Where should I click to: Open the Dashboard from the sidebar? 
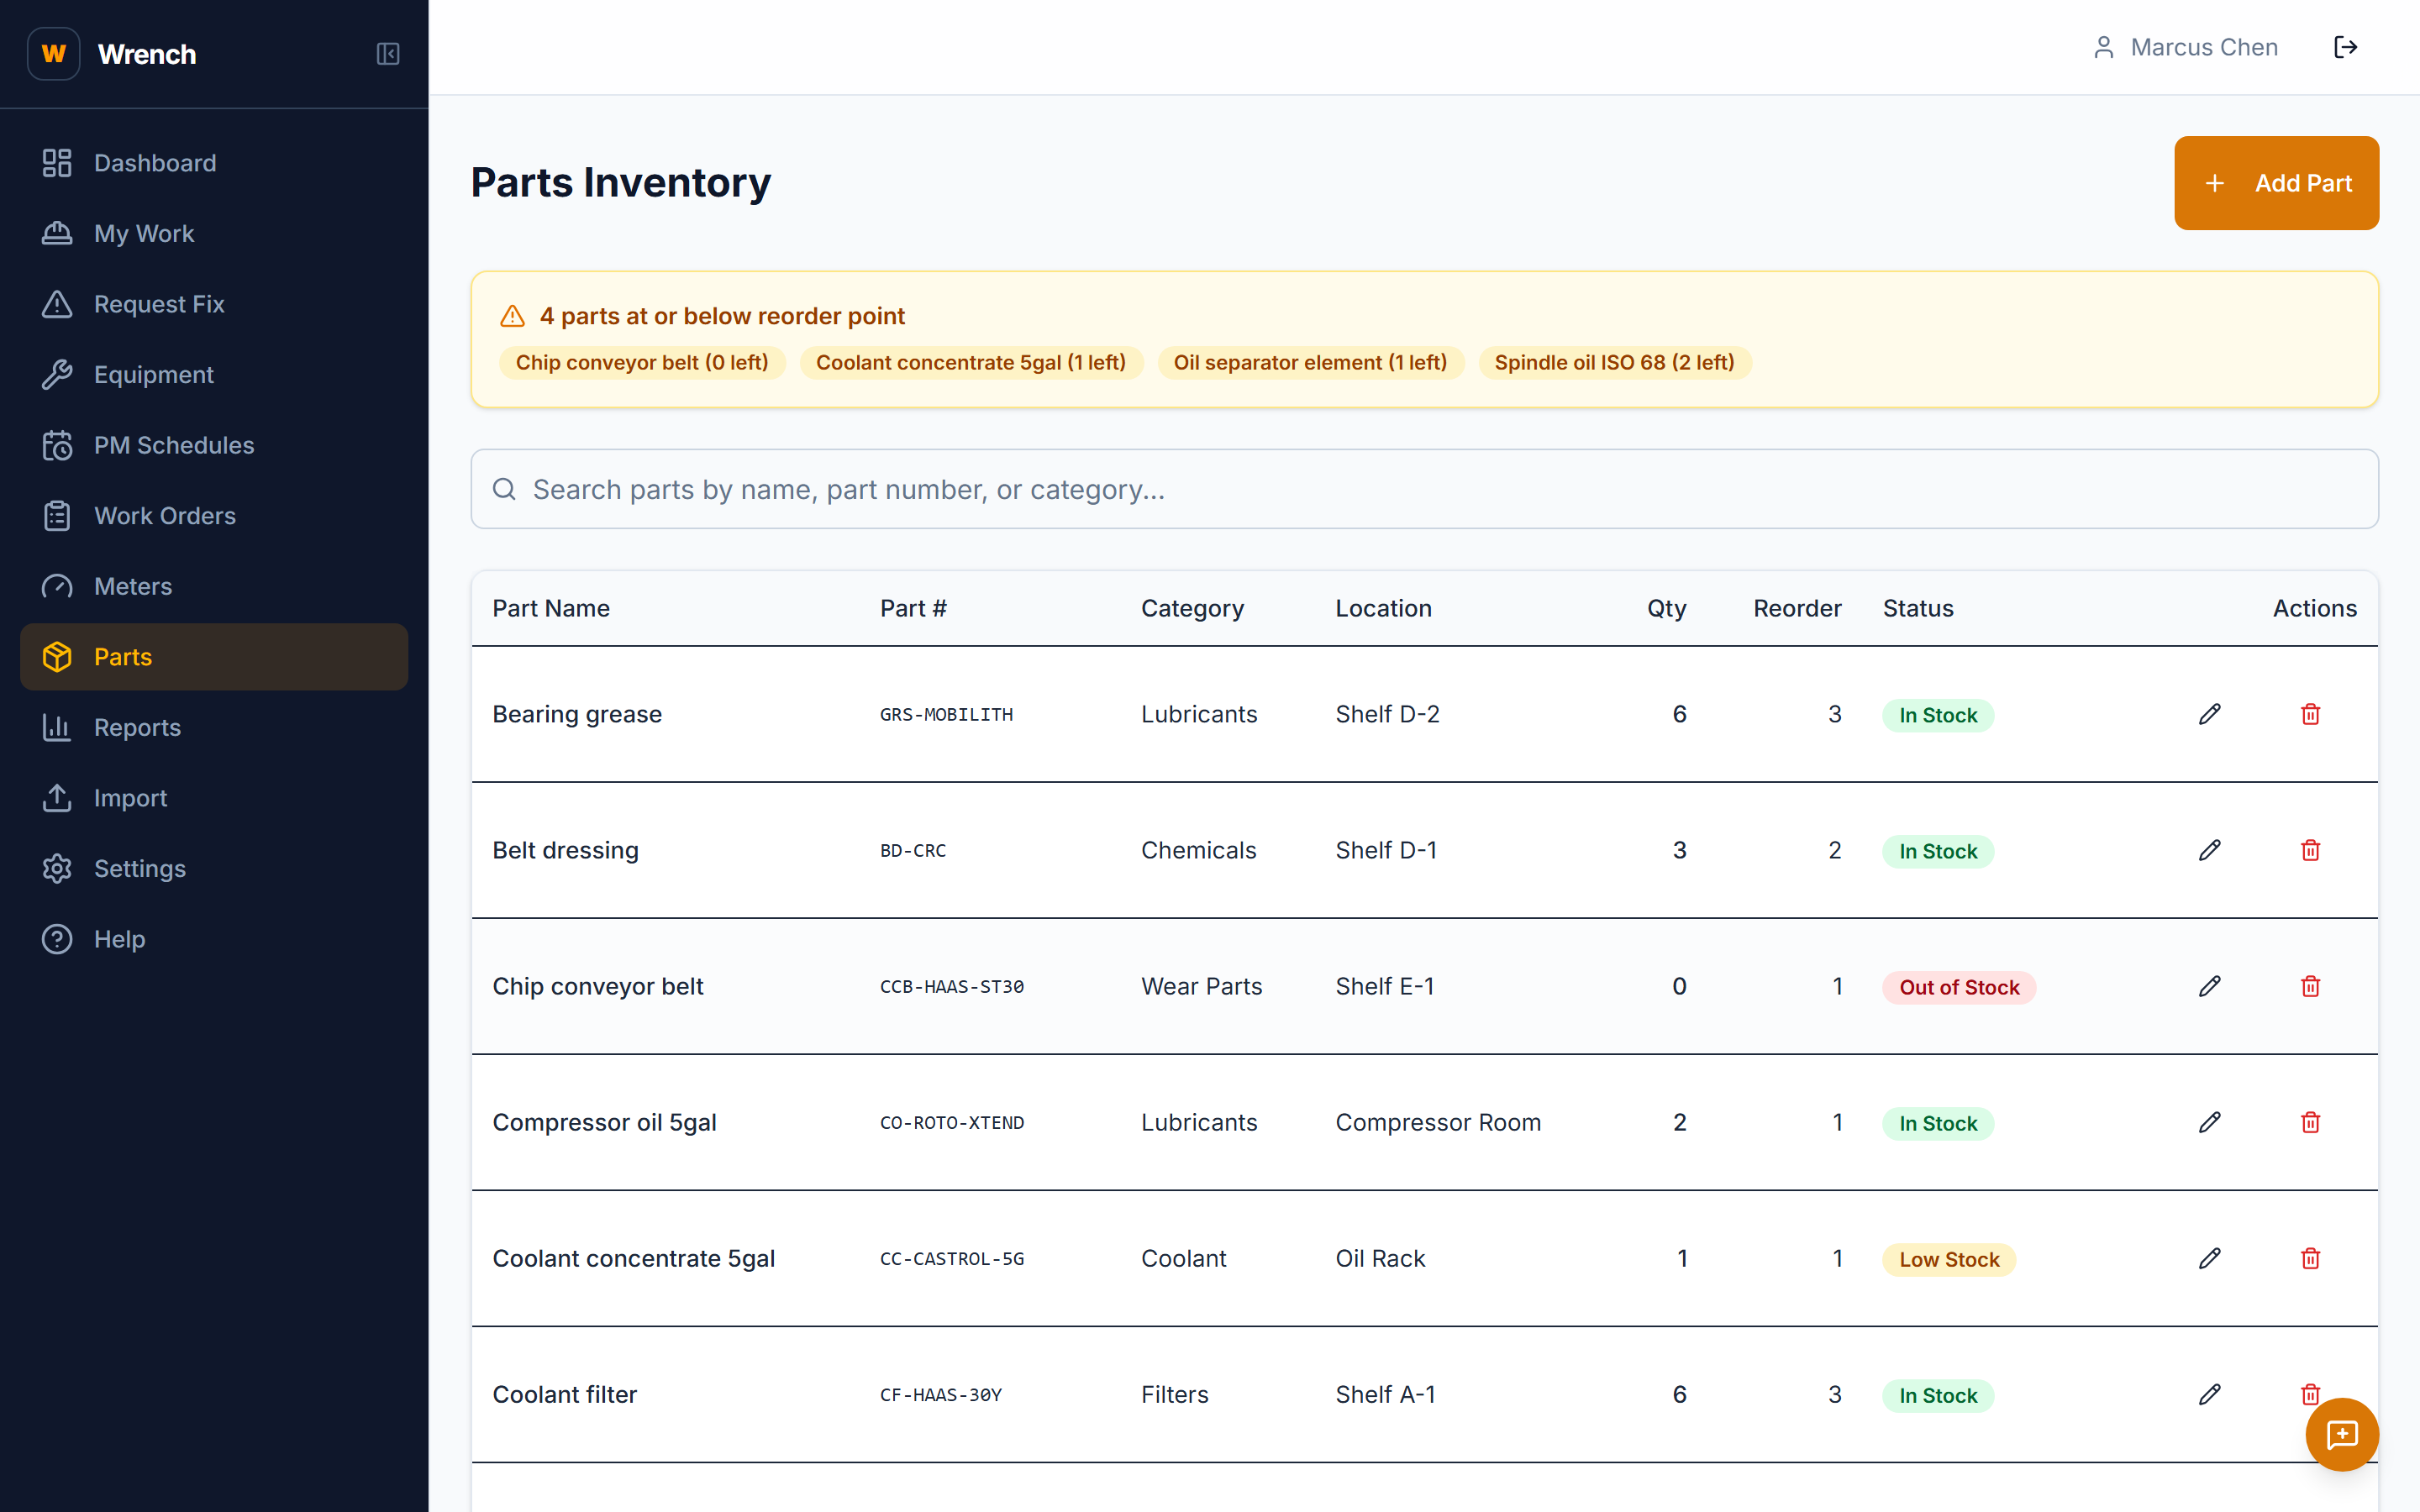tap(155, 162)
